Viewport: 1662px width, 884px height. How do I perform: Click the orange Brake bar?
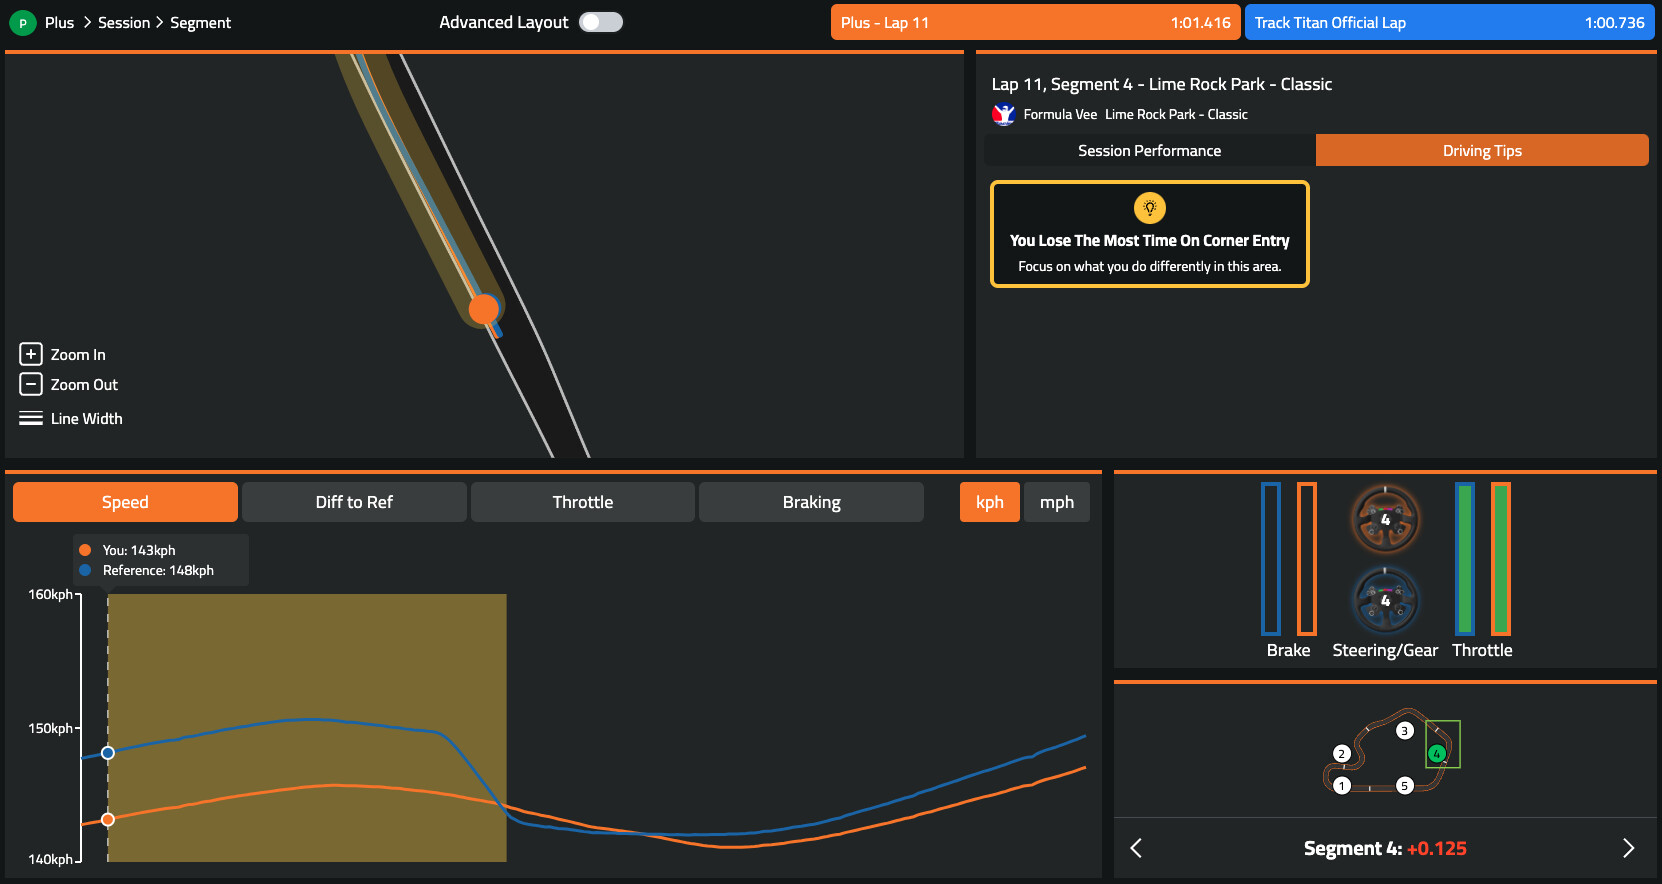pos(1307,559)
